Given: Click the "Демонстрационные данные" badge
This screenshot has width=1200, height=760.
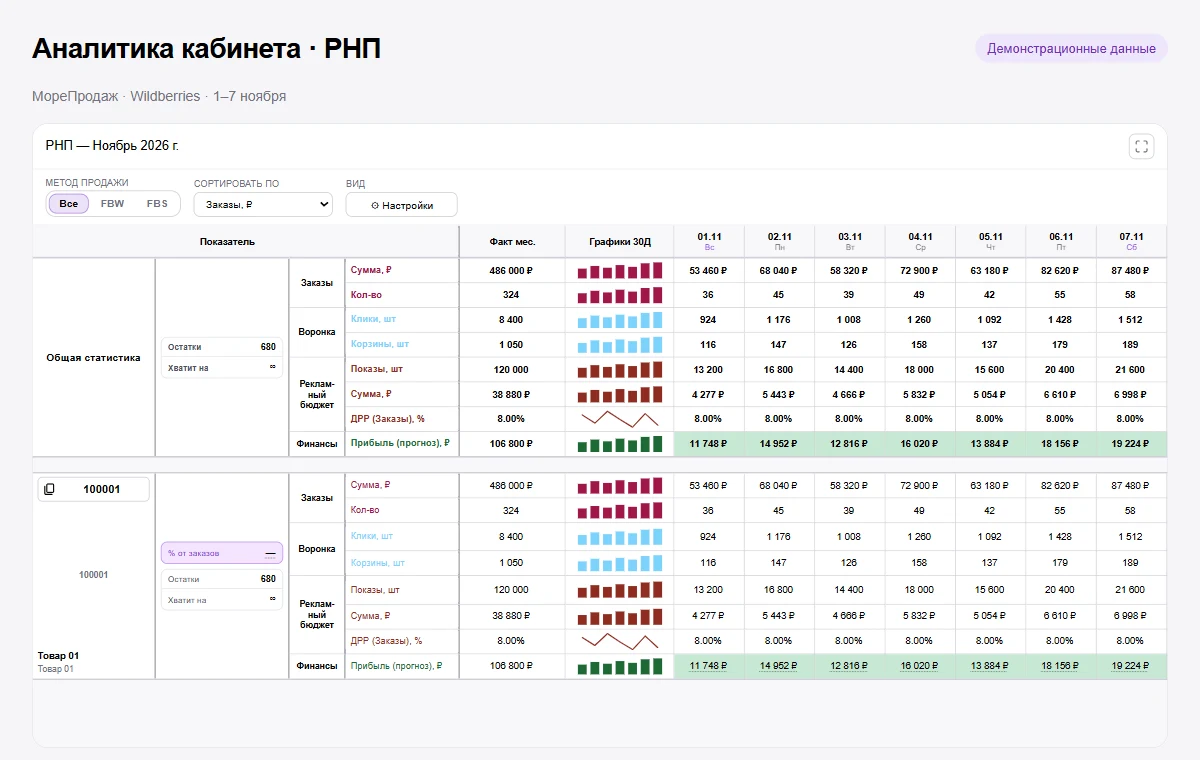Looking at the screenshot, I should coord(1071,48).
